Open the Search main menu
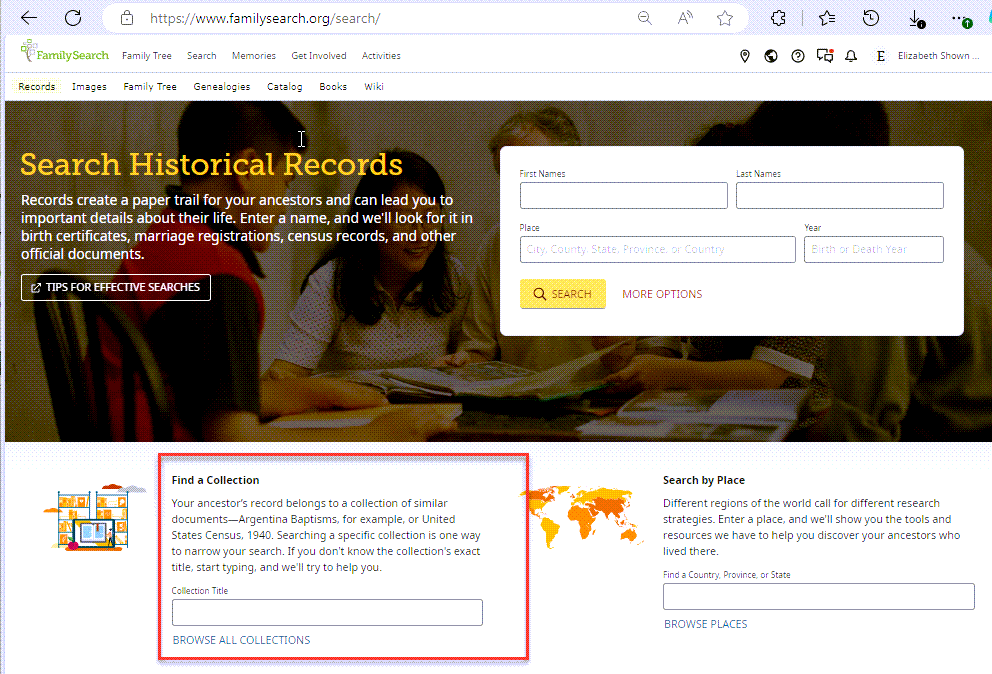The height and width of the screenshot is (674, 992). coord(202,56)
